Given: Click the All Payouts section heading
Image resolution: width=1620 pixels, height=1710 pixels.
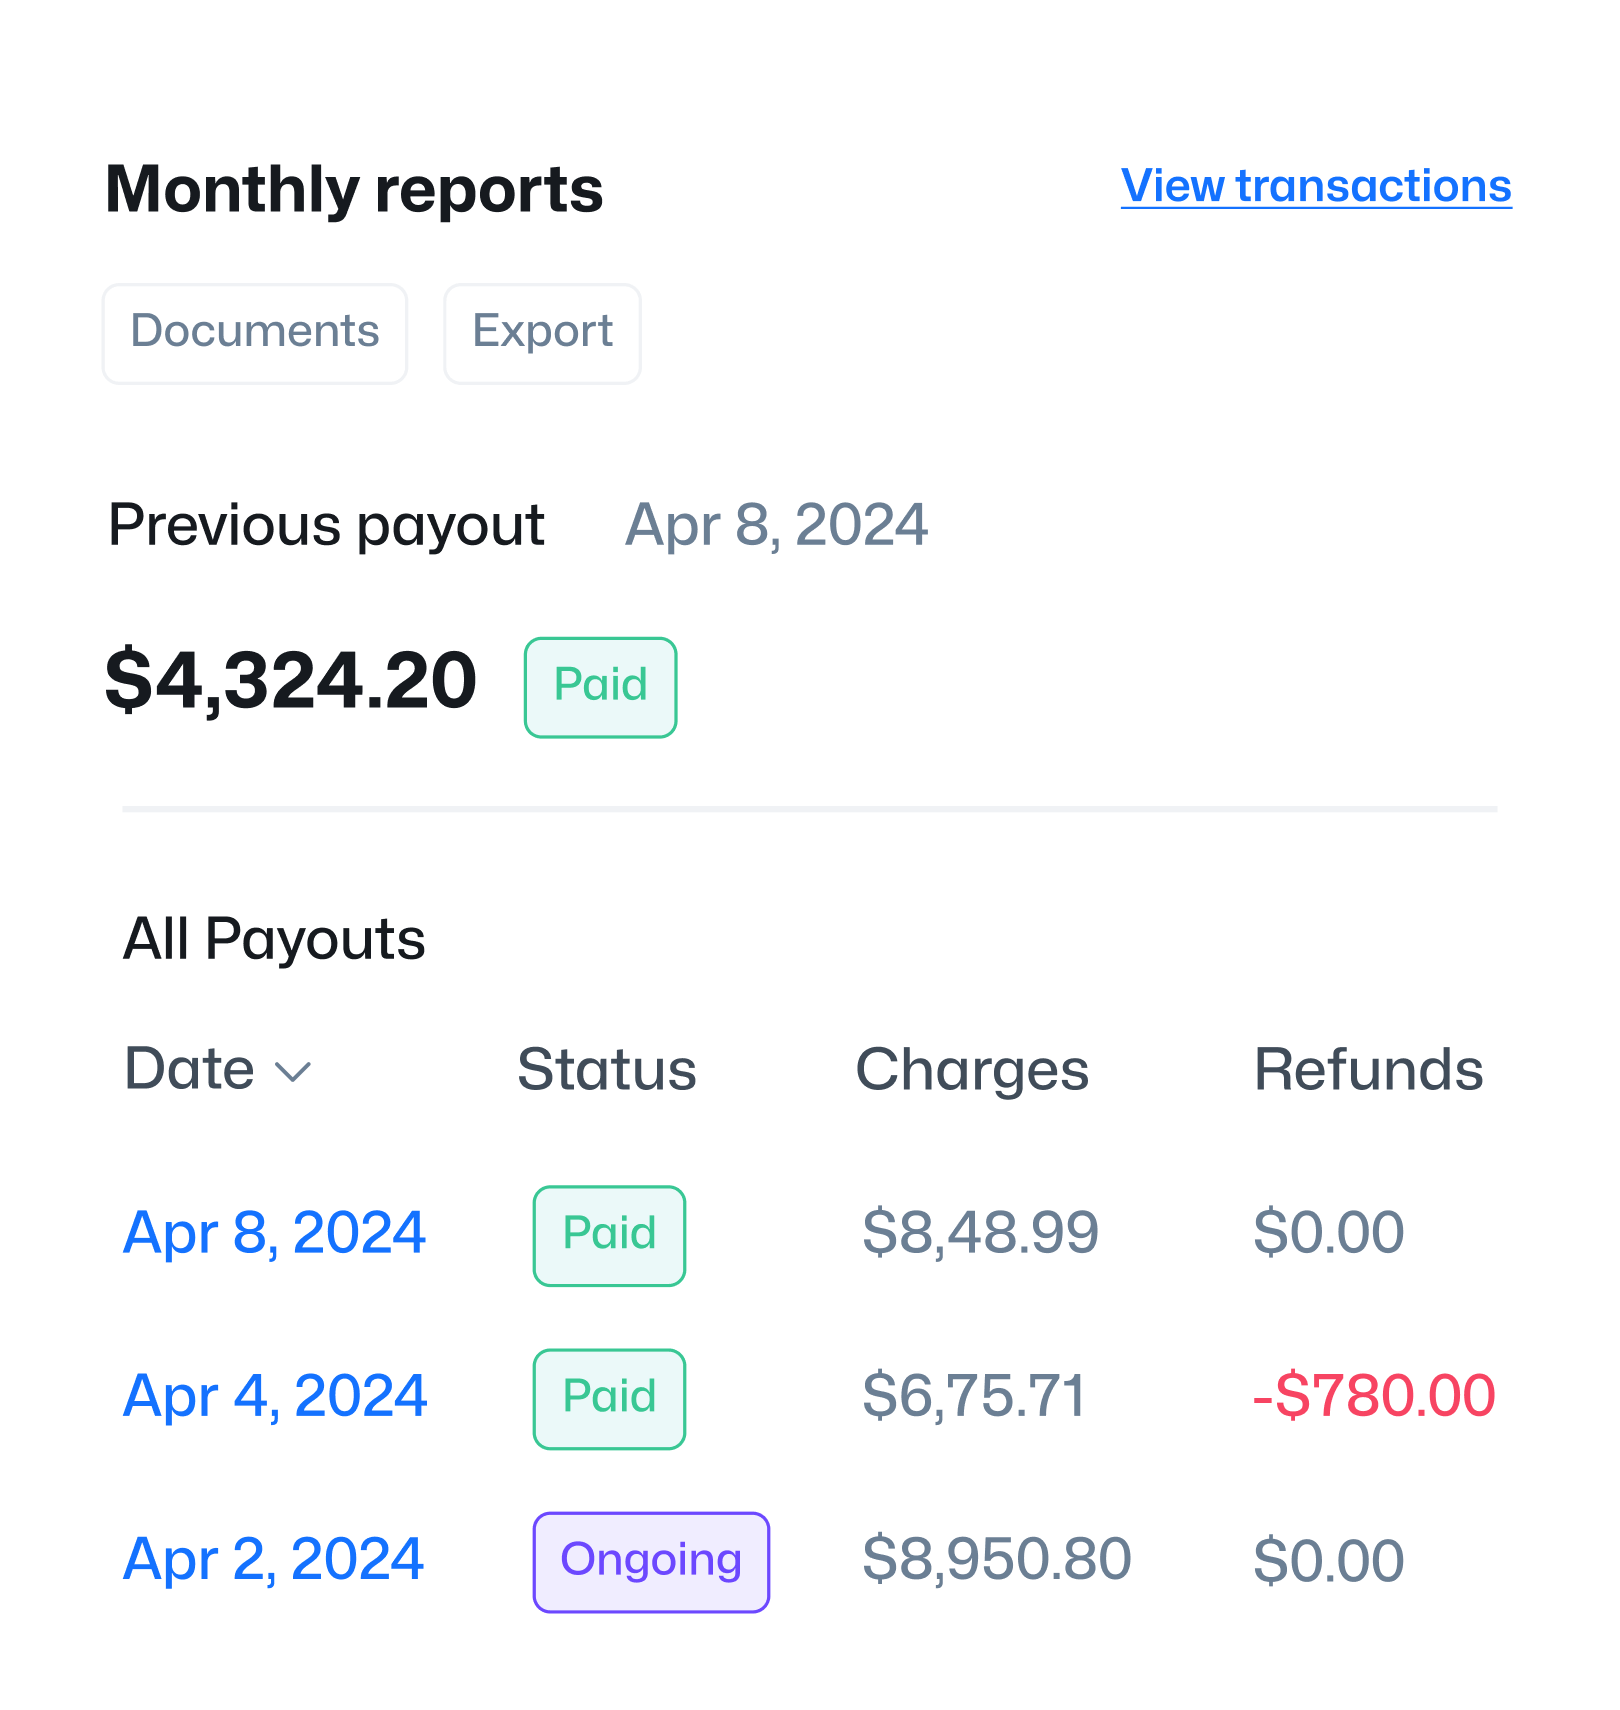Looking at the screenshot, I should tap(275, 938).
